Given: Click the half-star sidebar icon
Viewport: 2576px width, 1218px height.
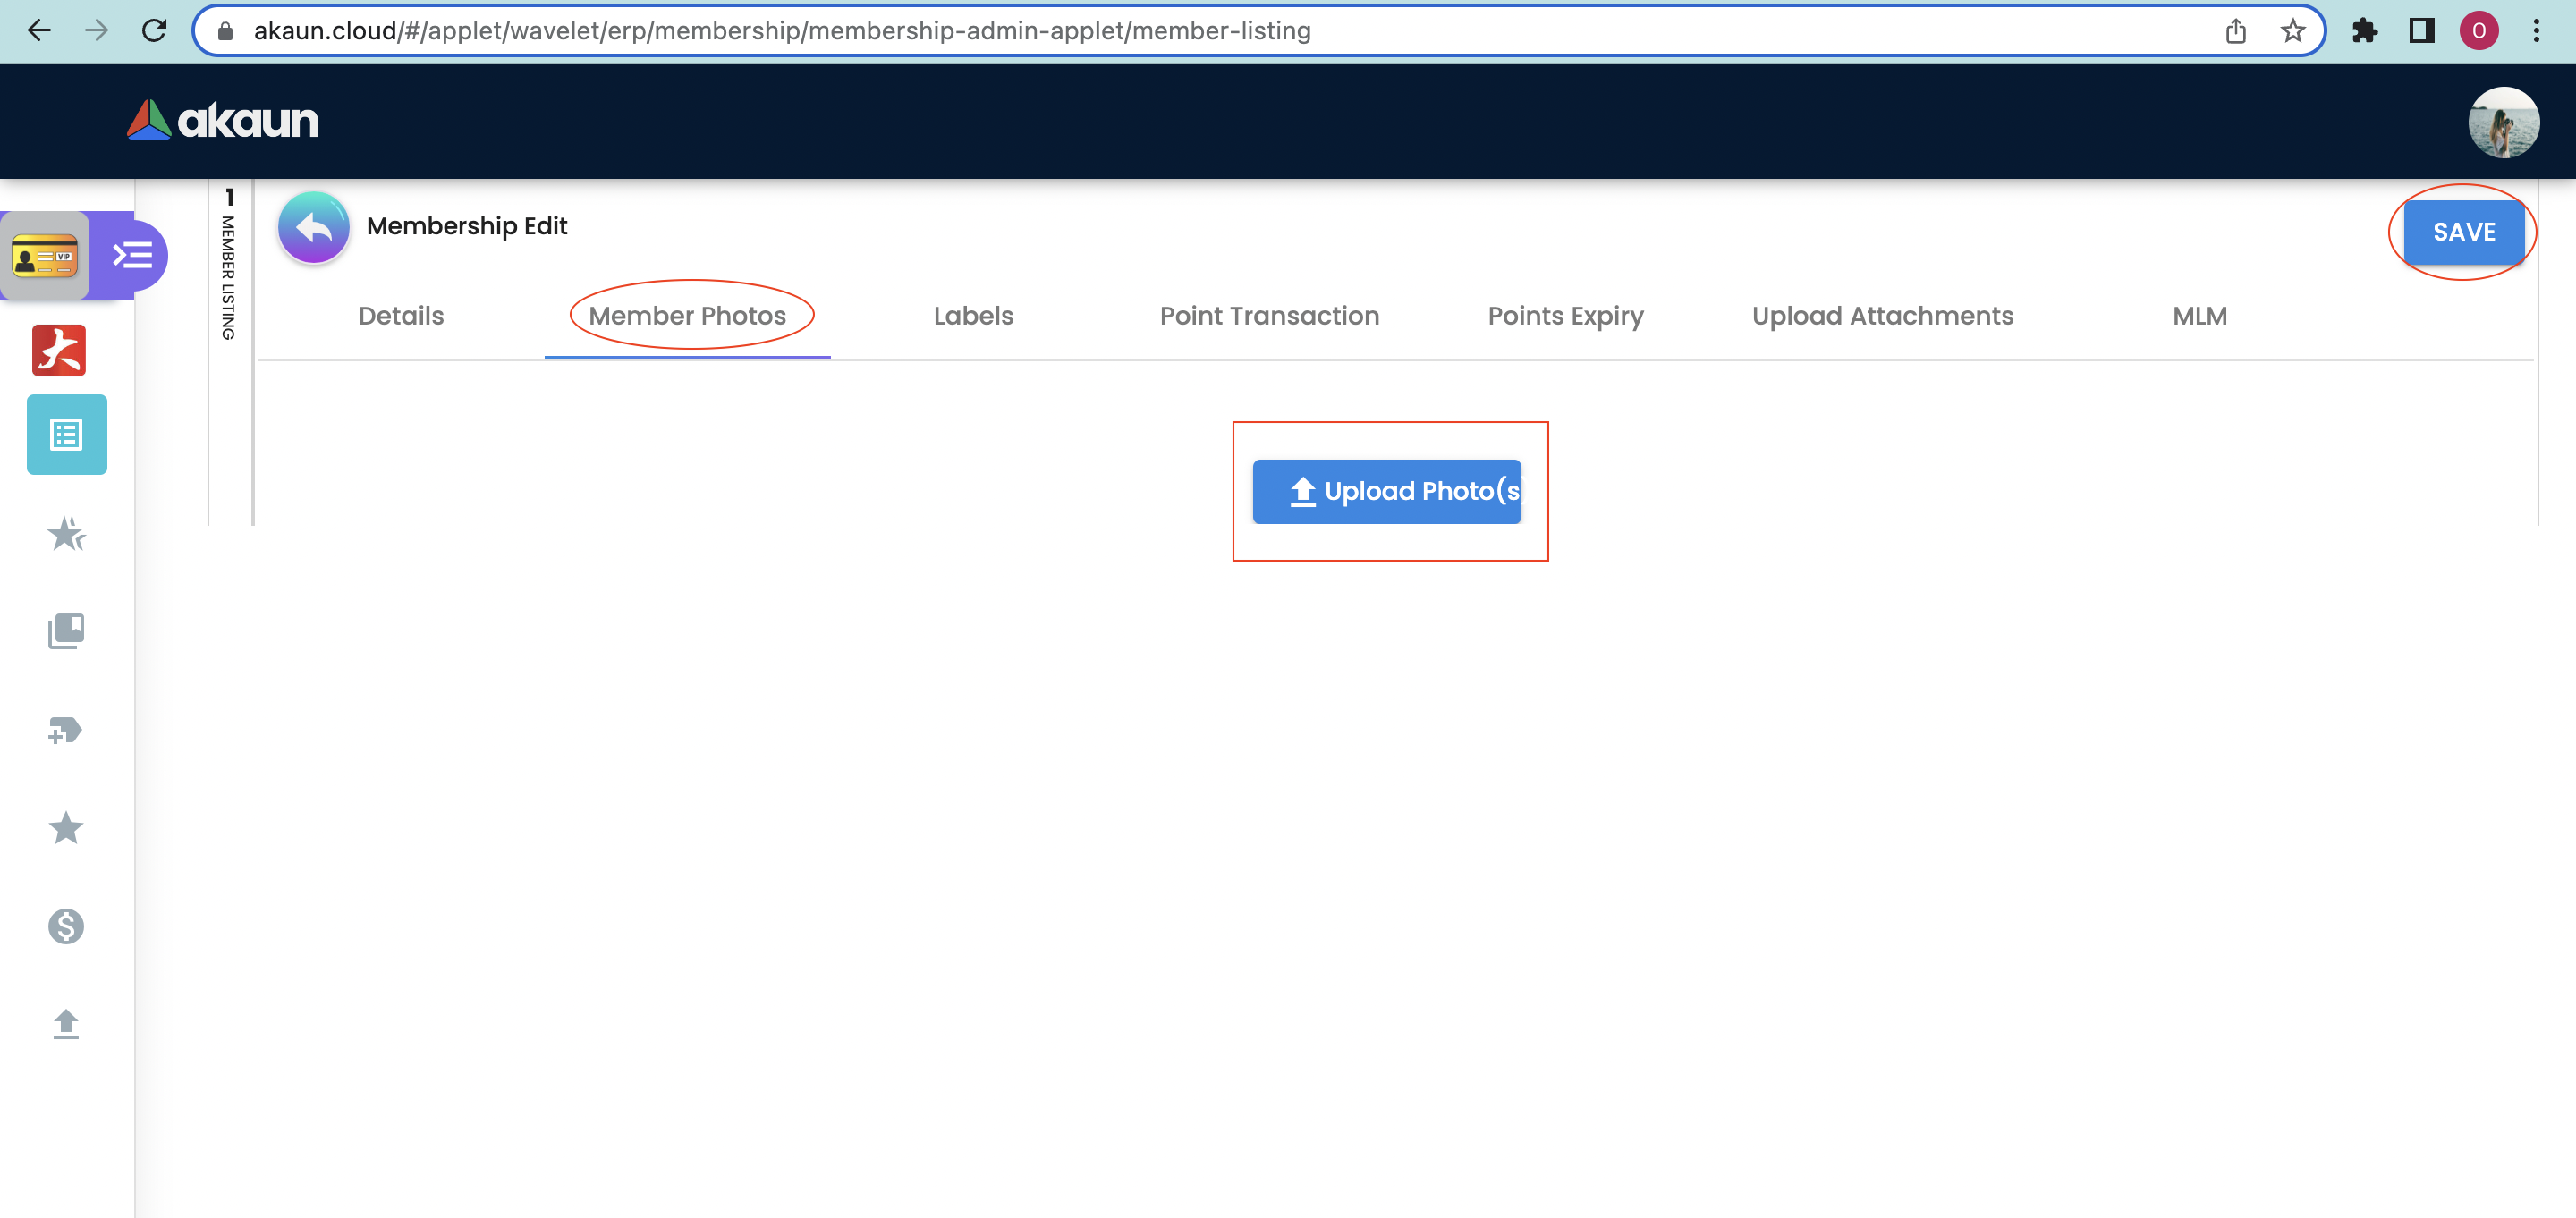Looking at the screenshot, I should [x=66, y=534].
